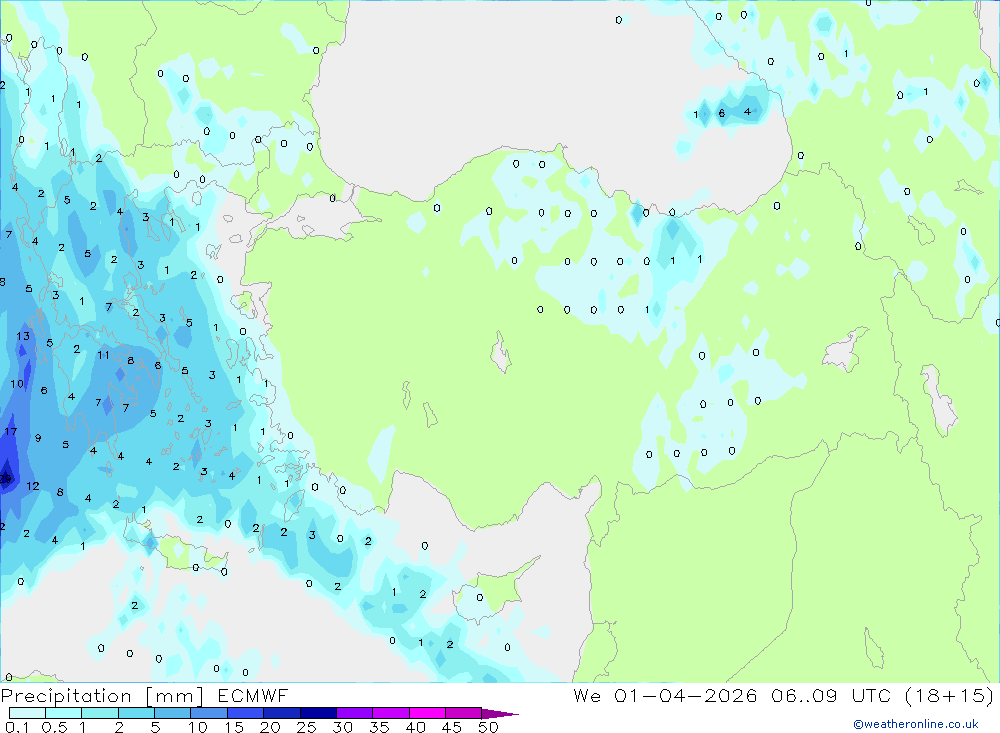Click the date 'We 01-04-2026'
1000x733 pixels.
click(665, 696)
